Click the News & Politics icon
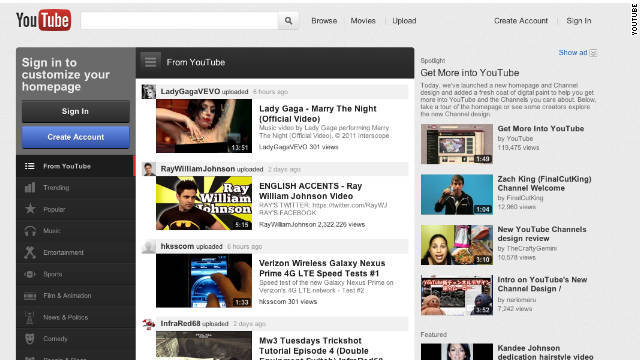 point(29,318)
